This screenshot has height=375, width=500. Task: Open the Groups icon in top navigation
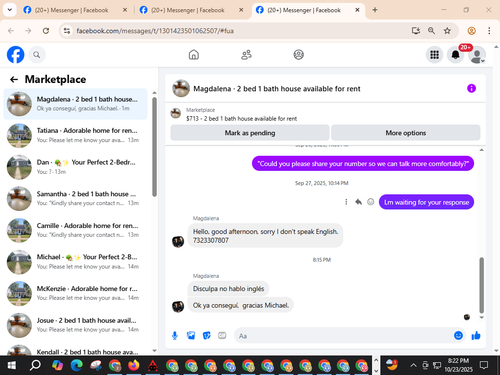click(x=298, y=55)
